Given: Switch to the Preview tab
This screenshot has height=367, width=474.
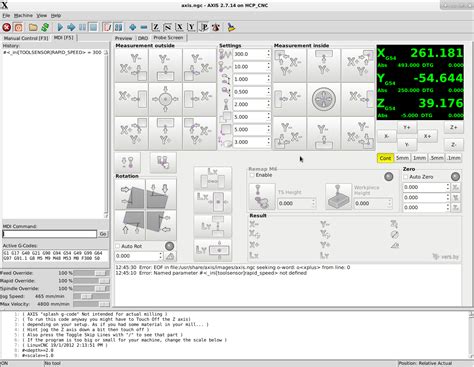Looking at the screenshot, I should [124, 38].
